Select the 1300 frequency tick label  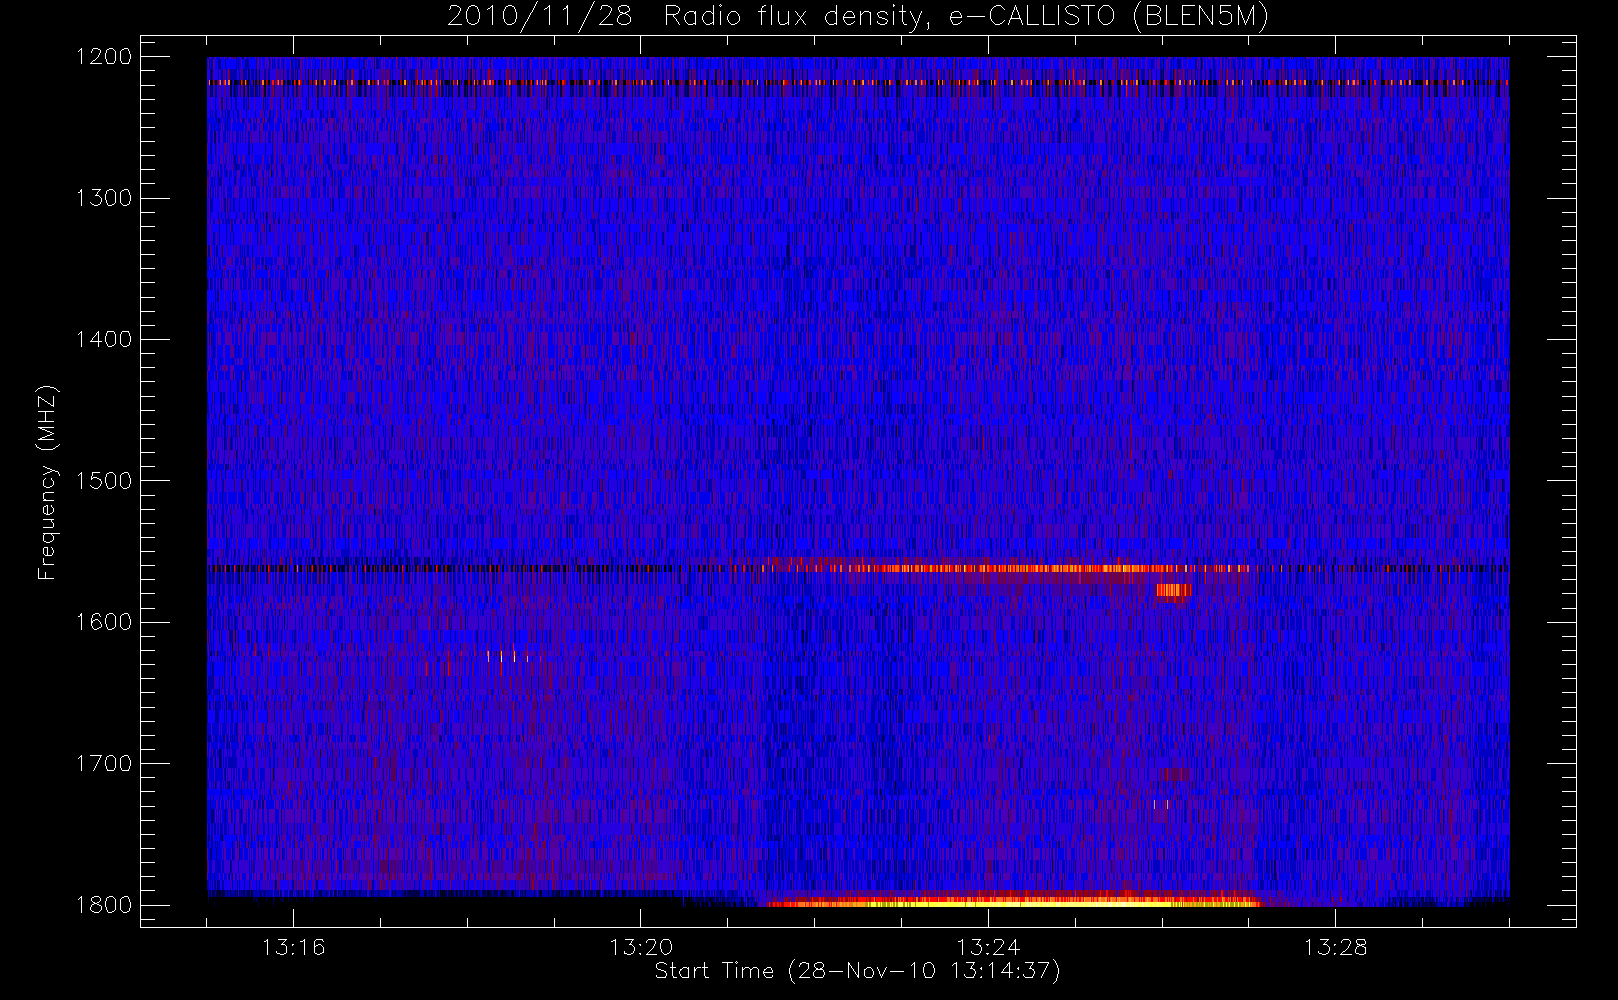(105, 198)
